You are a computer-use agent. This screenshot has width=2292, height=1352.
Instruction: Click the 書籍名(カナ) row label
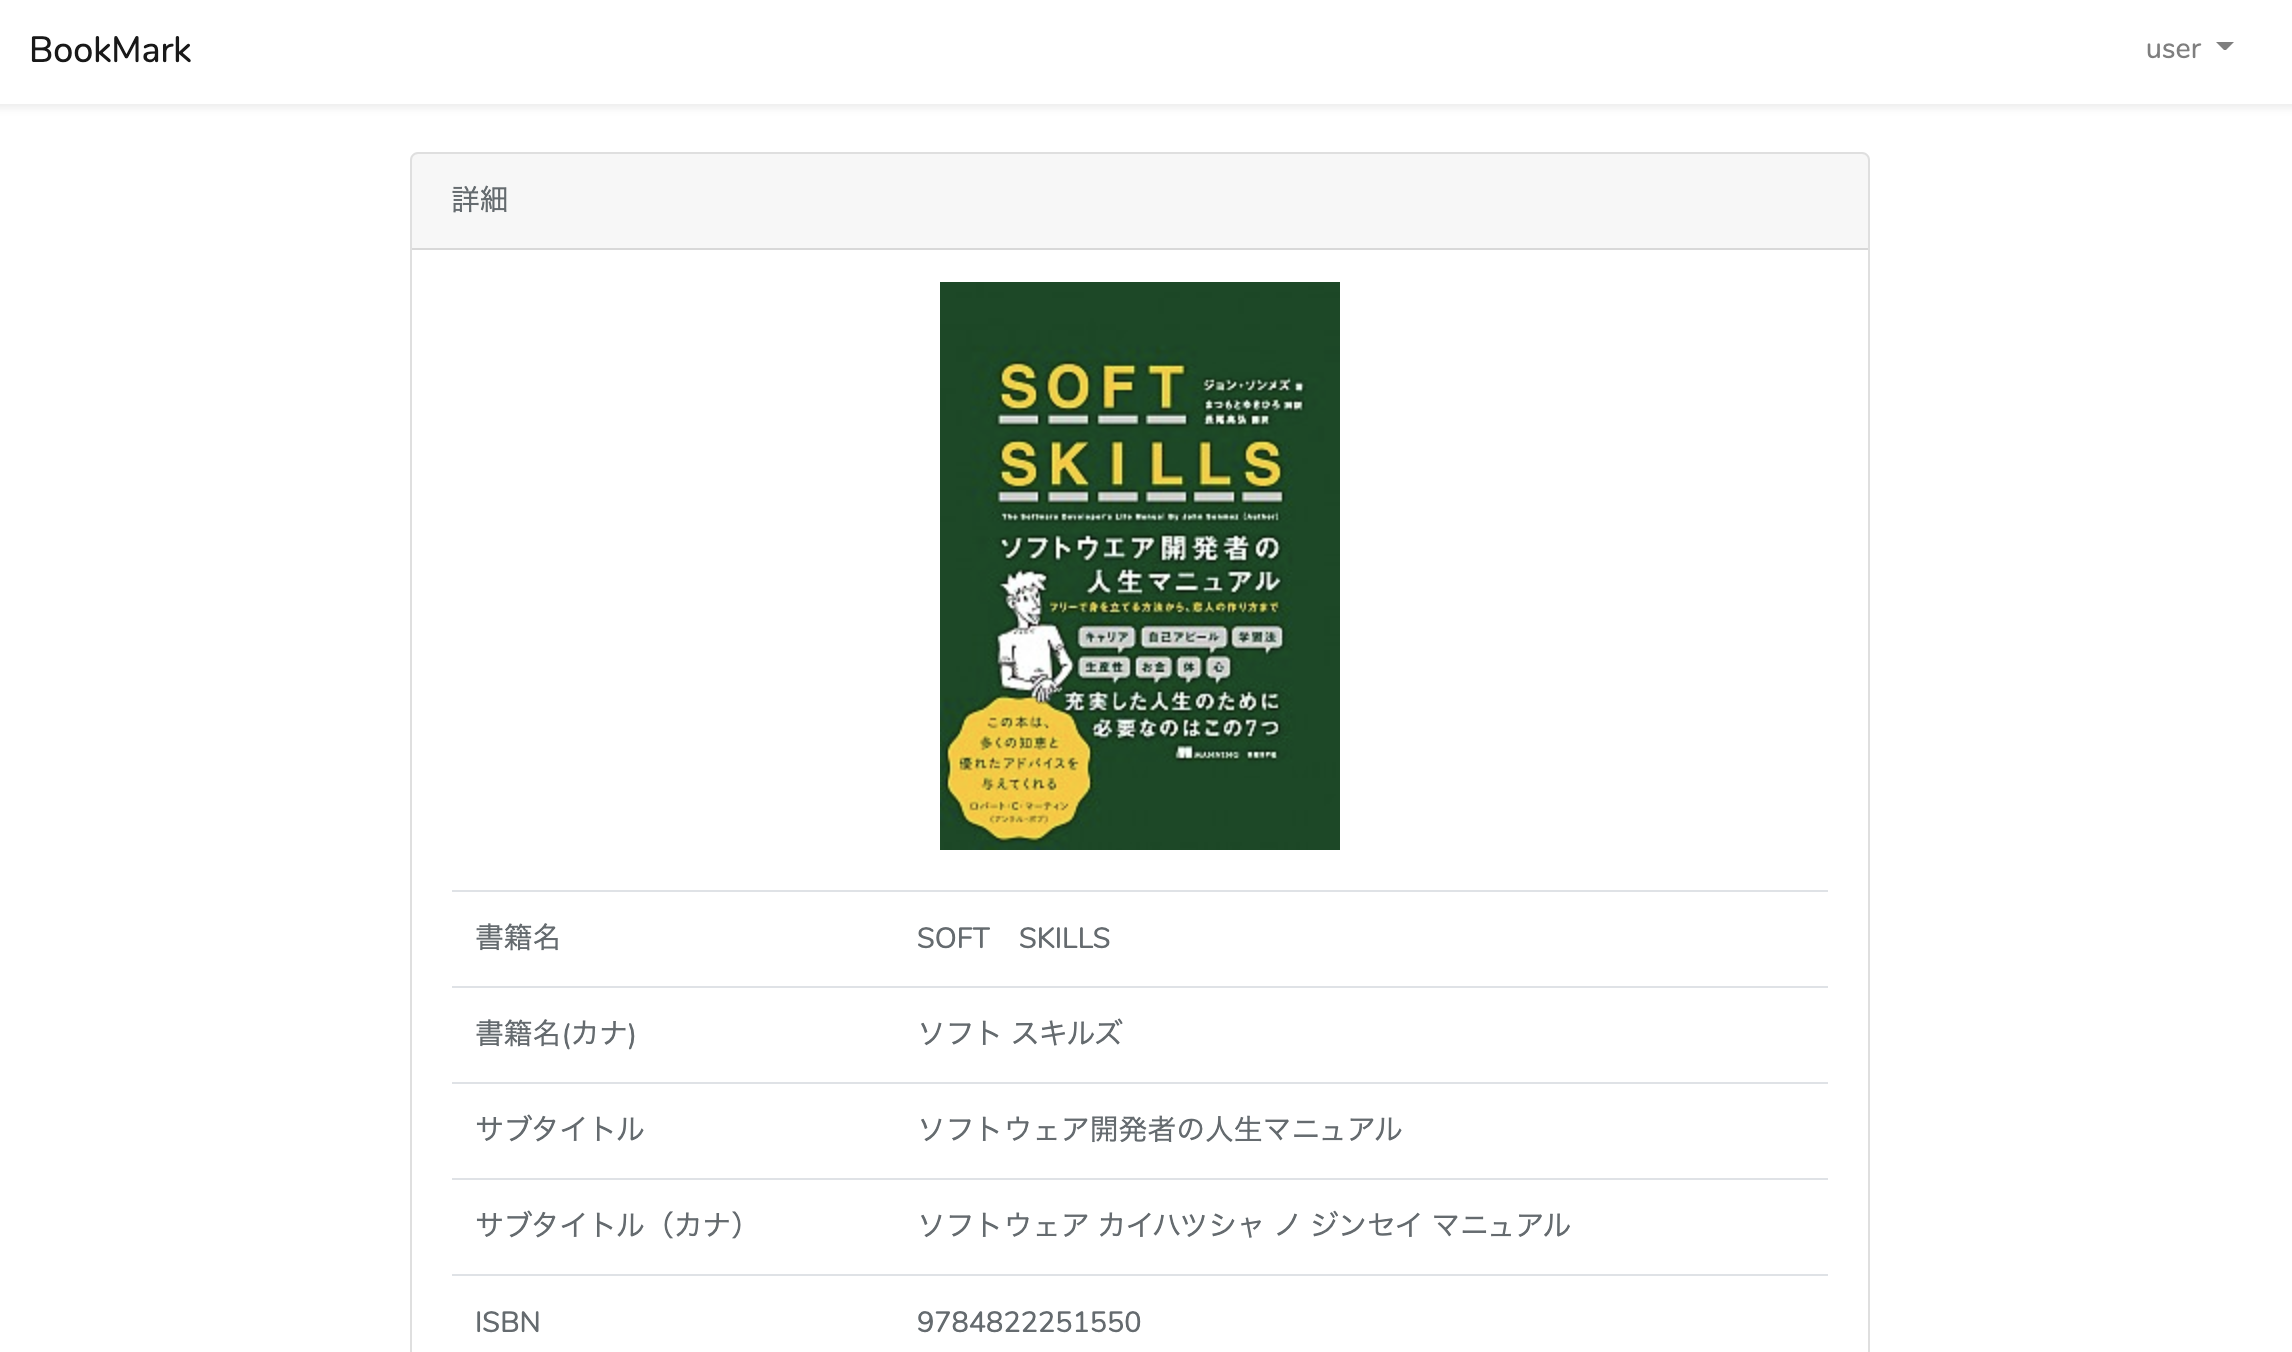pyautogui.click(x=555, y=1033)
